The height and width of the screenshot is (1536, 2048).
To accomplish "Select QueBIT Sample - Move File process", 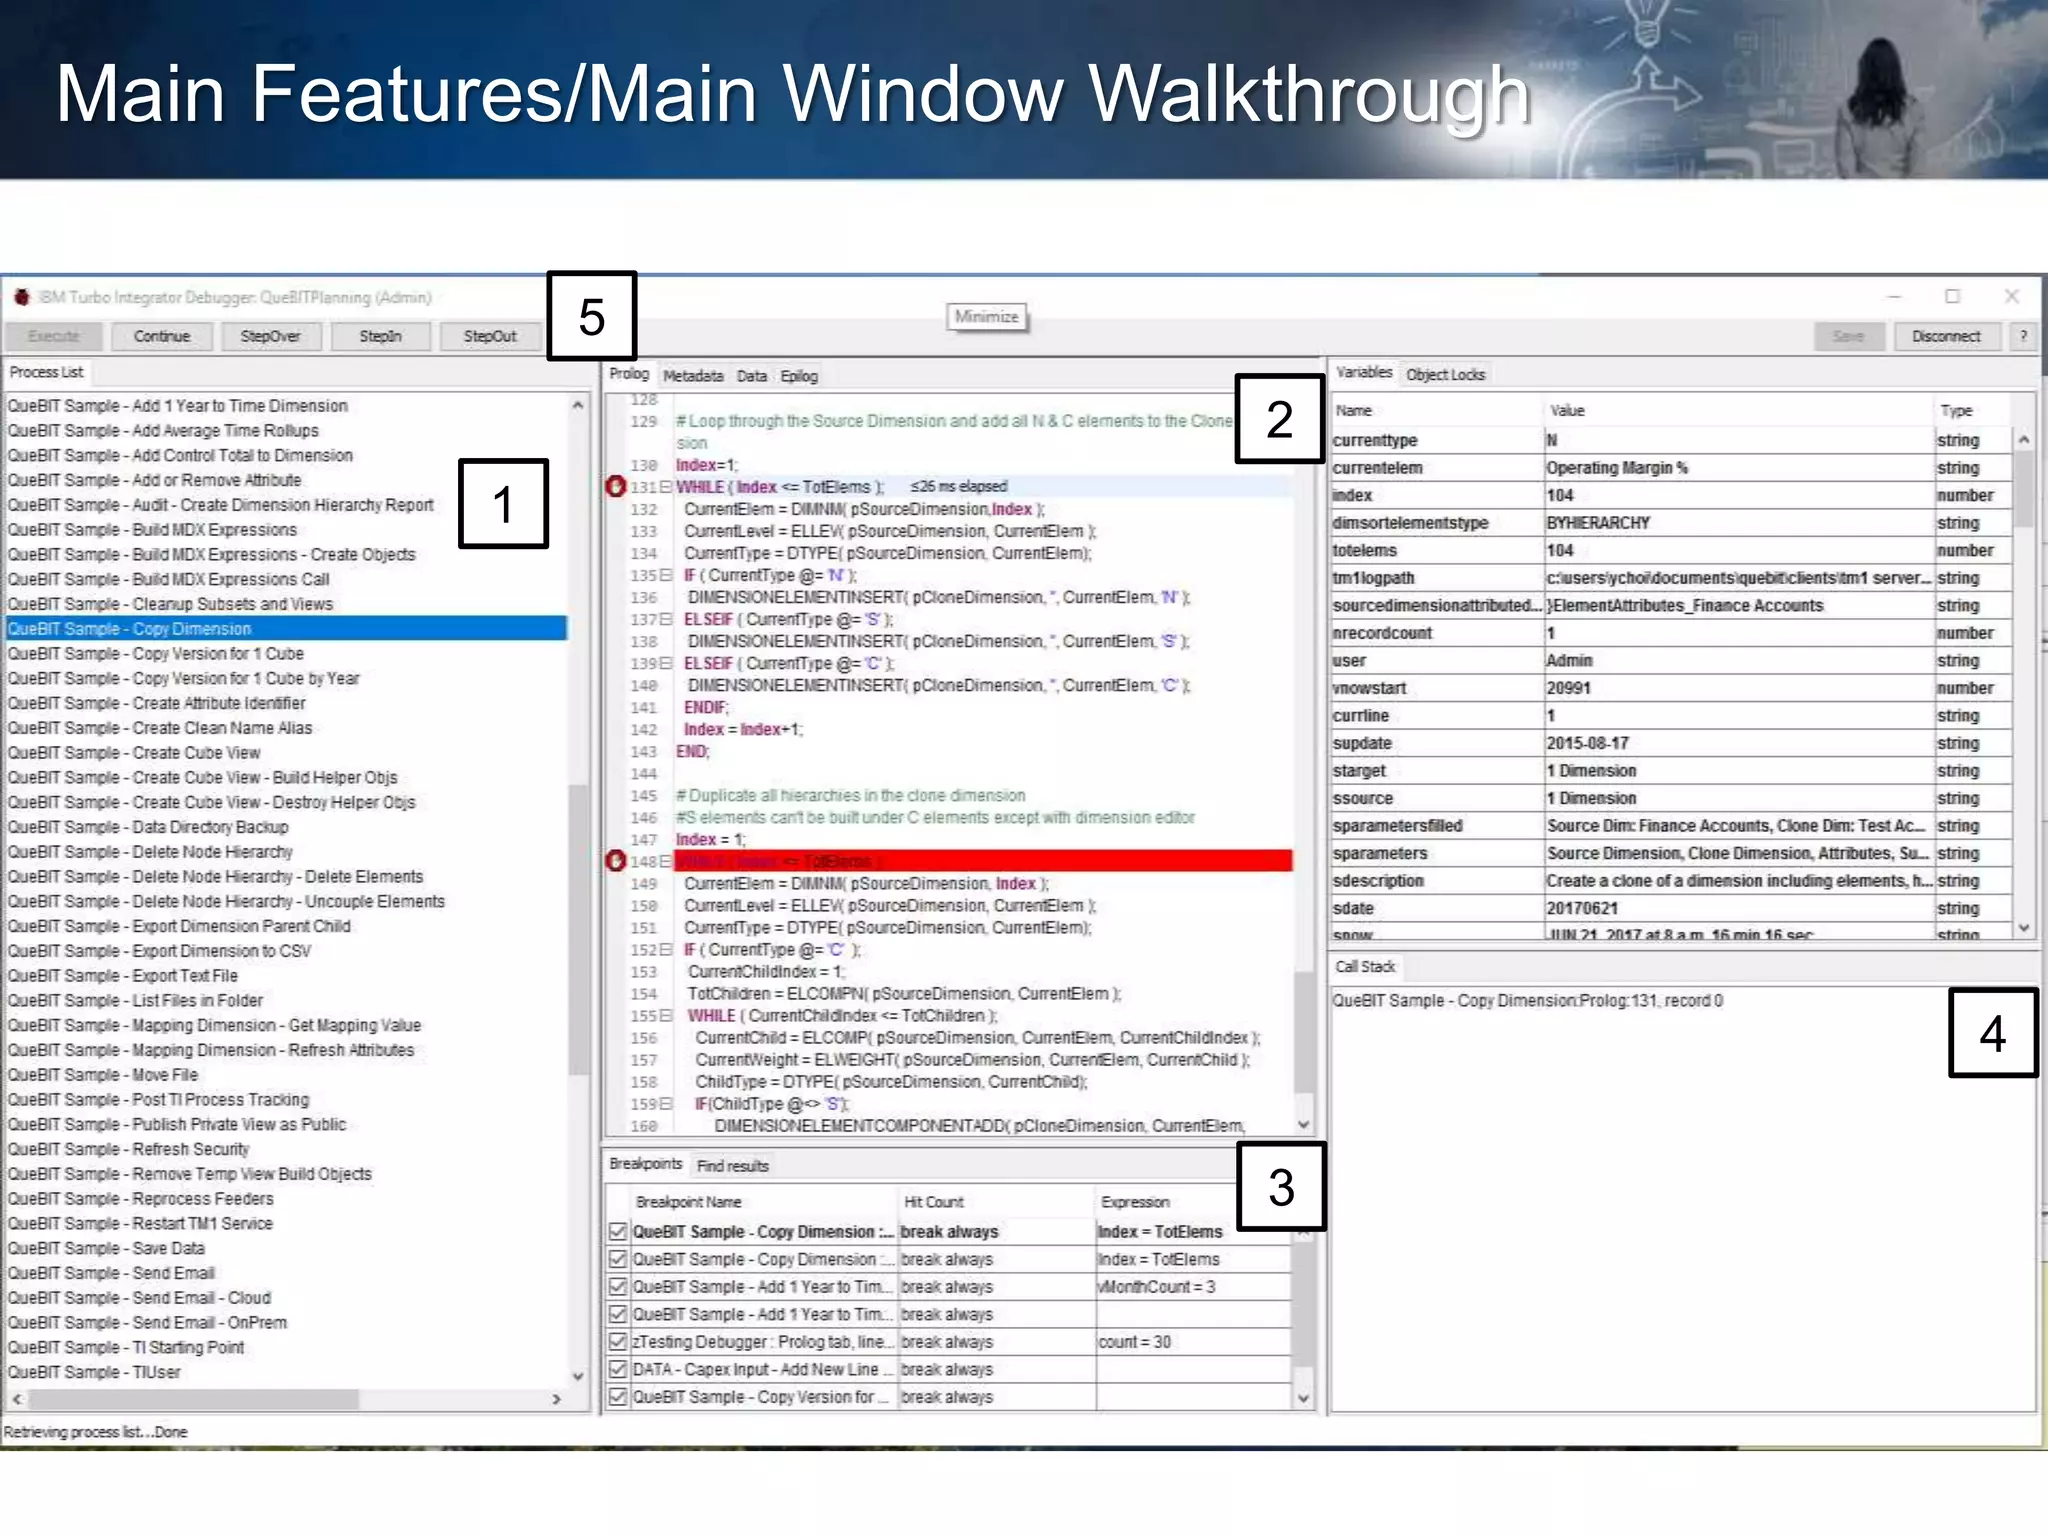I will coord(102,1074).
